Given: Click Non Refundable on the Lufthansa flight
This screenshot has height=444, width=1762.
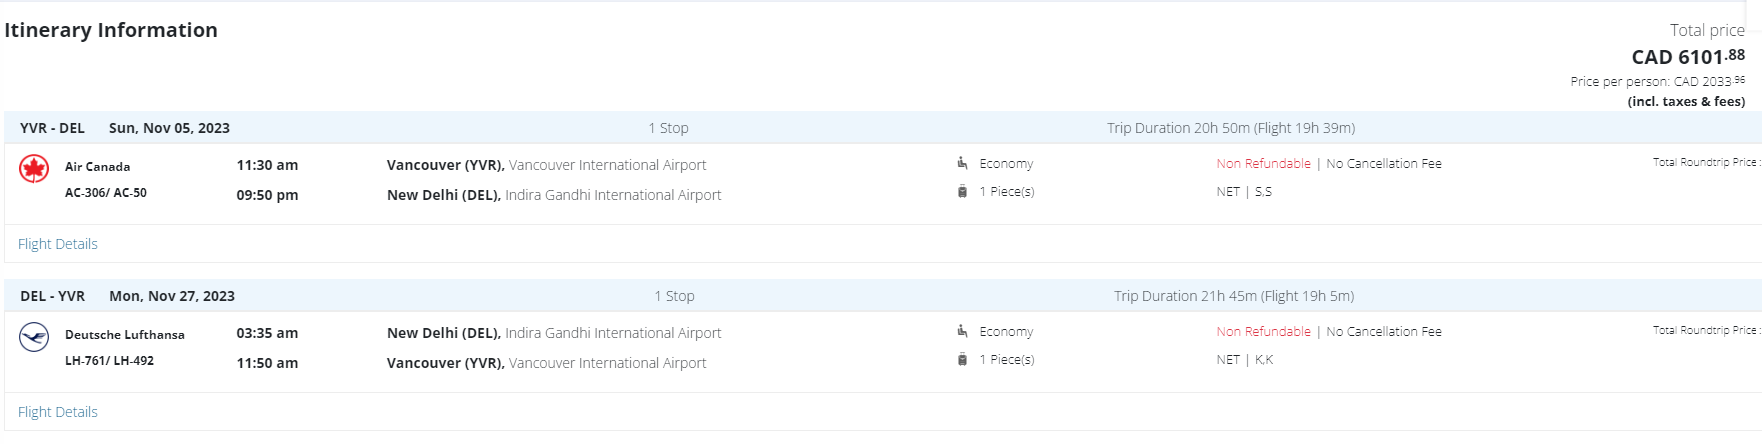Looking at the screenshot, I should [x=1263, y=331].
